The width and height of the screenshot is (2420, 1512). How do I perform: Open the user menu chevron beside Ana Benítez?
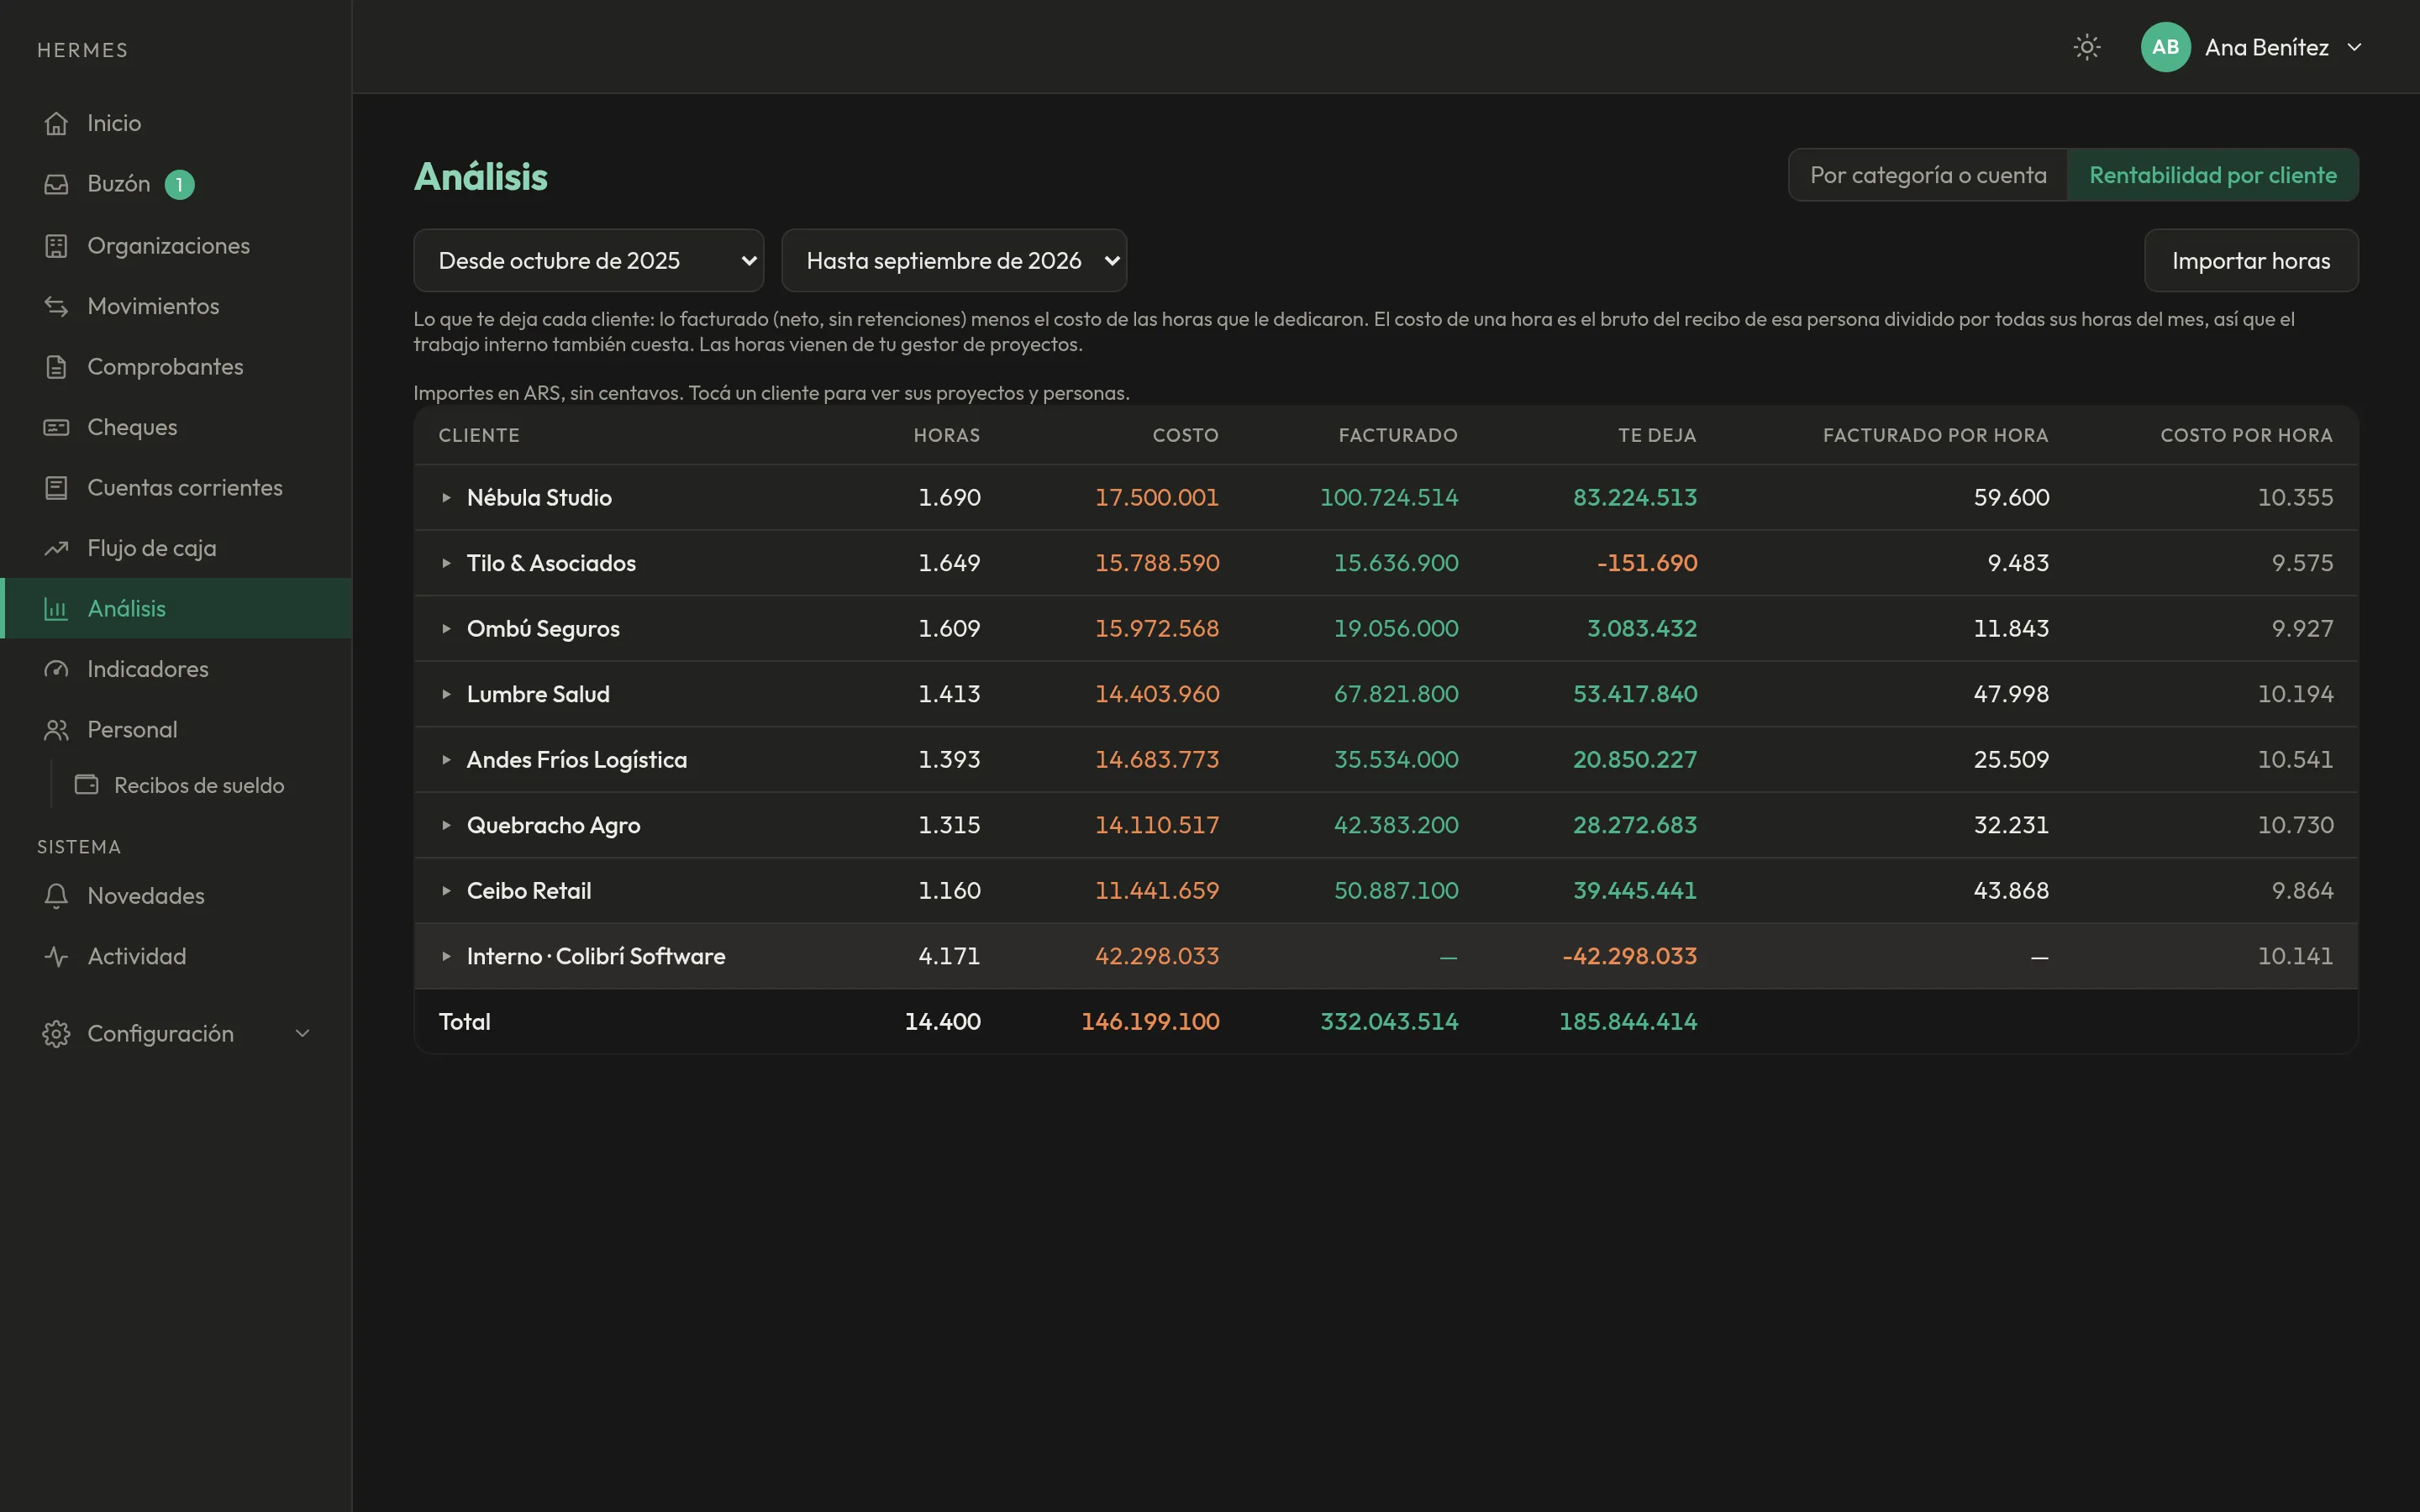coord(2354,47)
